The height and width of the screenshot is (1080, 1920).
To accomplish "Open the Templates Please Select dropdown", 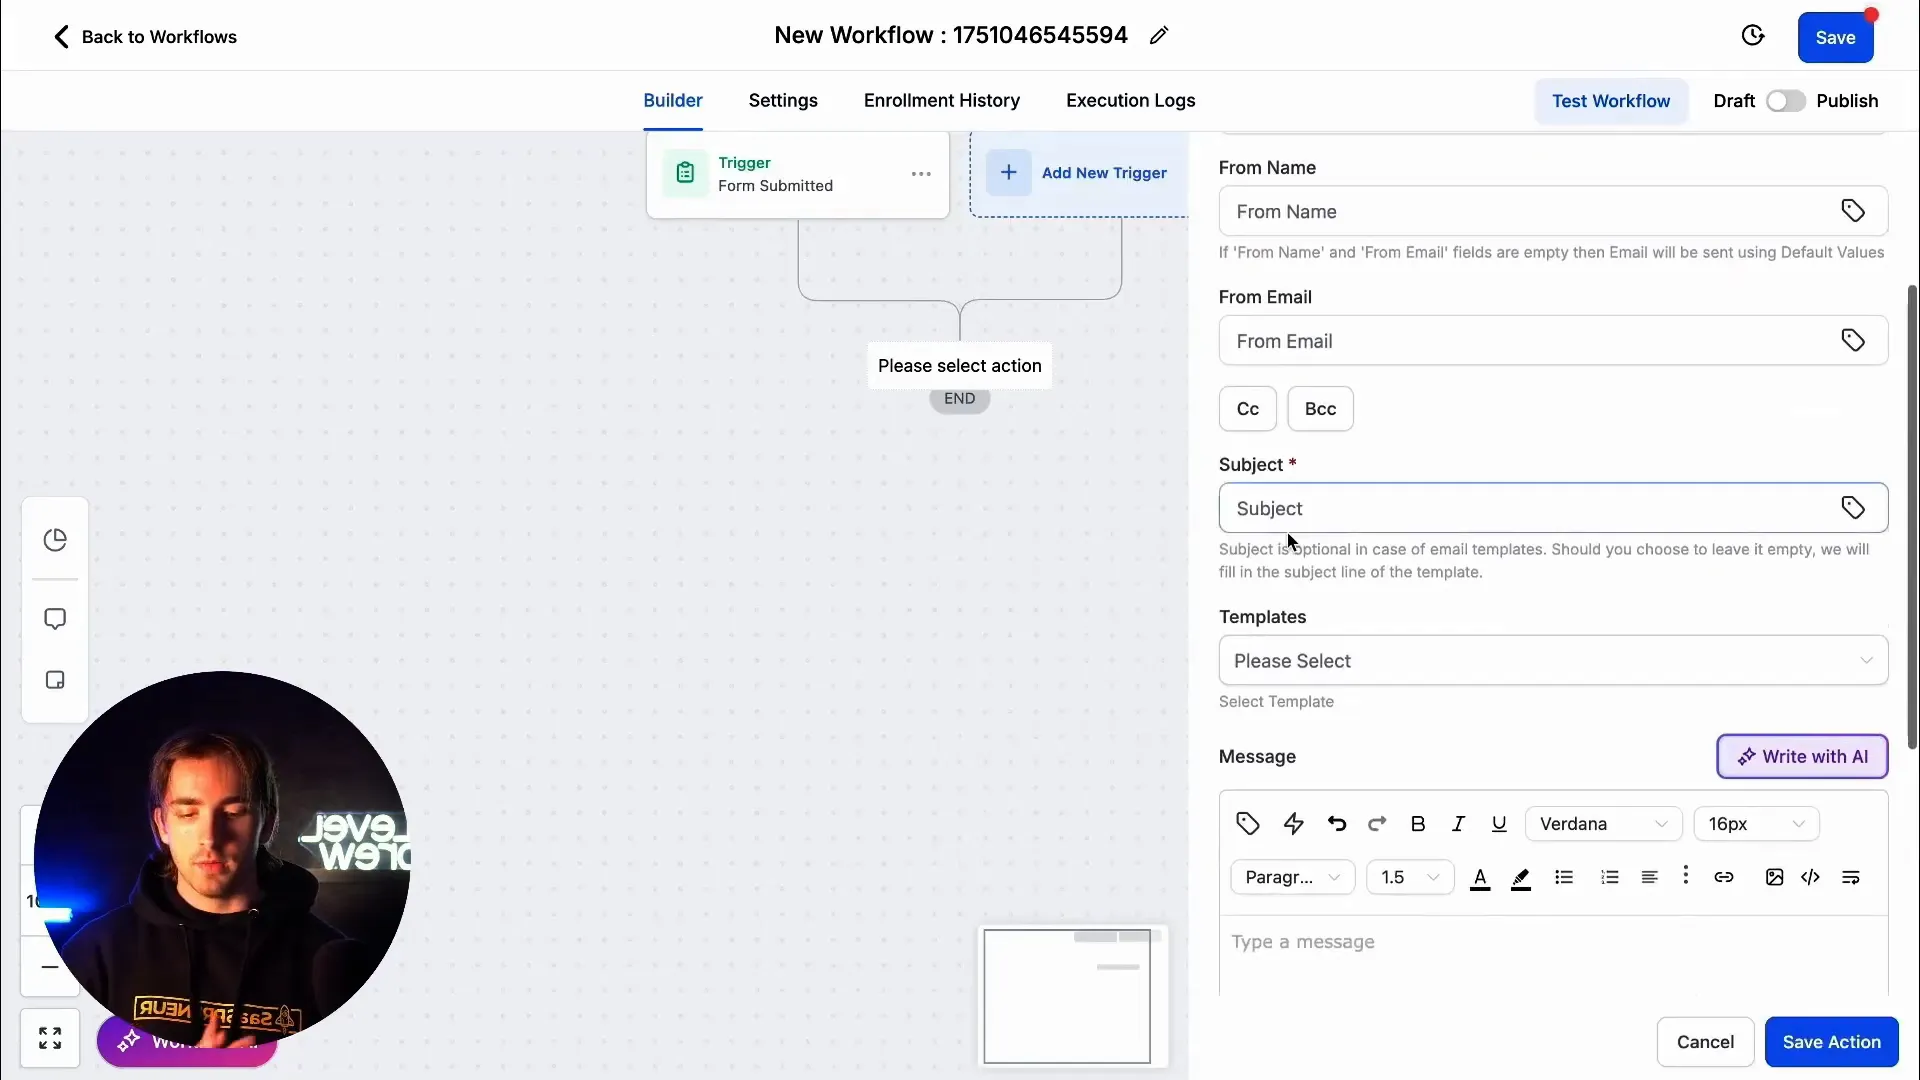I will (1553, 660).
